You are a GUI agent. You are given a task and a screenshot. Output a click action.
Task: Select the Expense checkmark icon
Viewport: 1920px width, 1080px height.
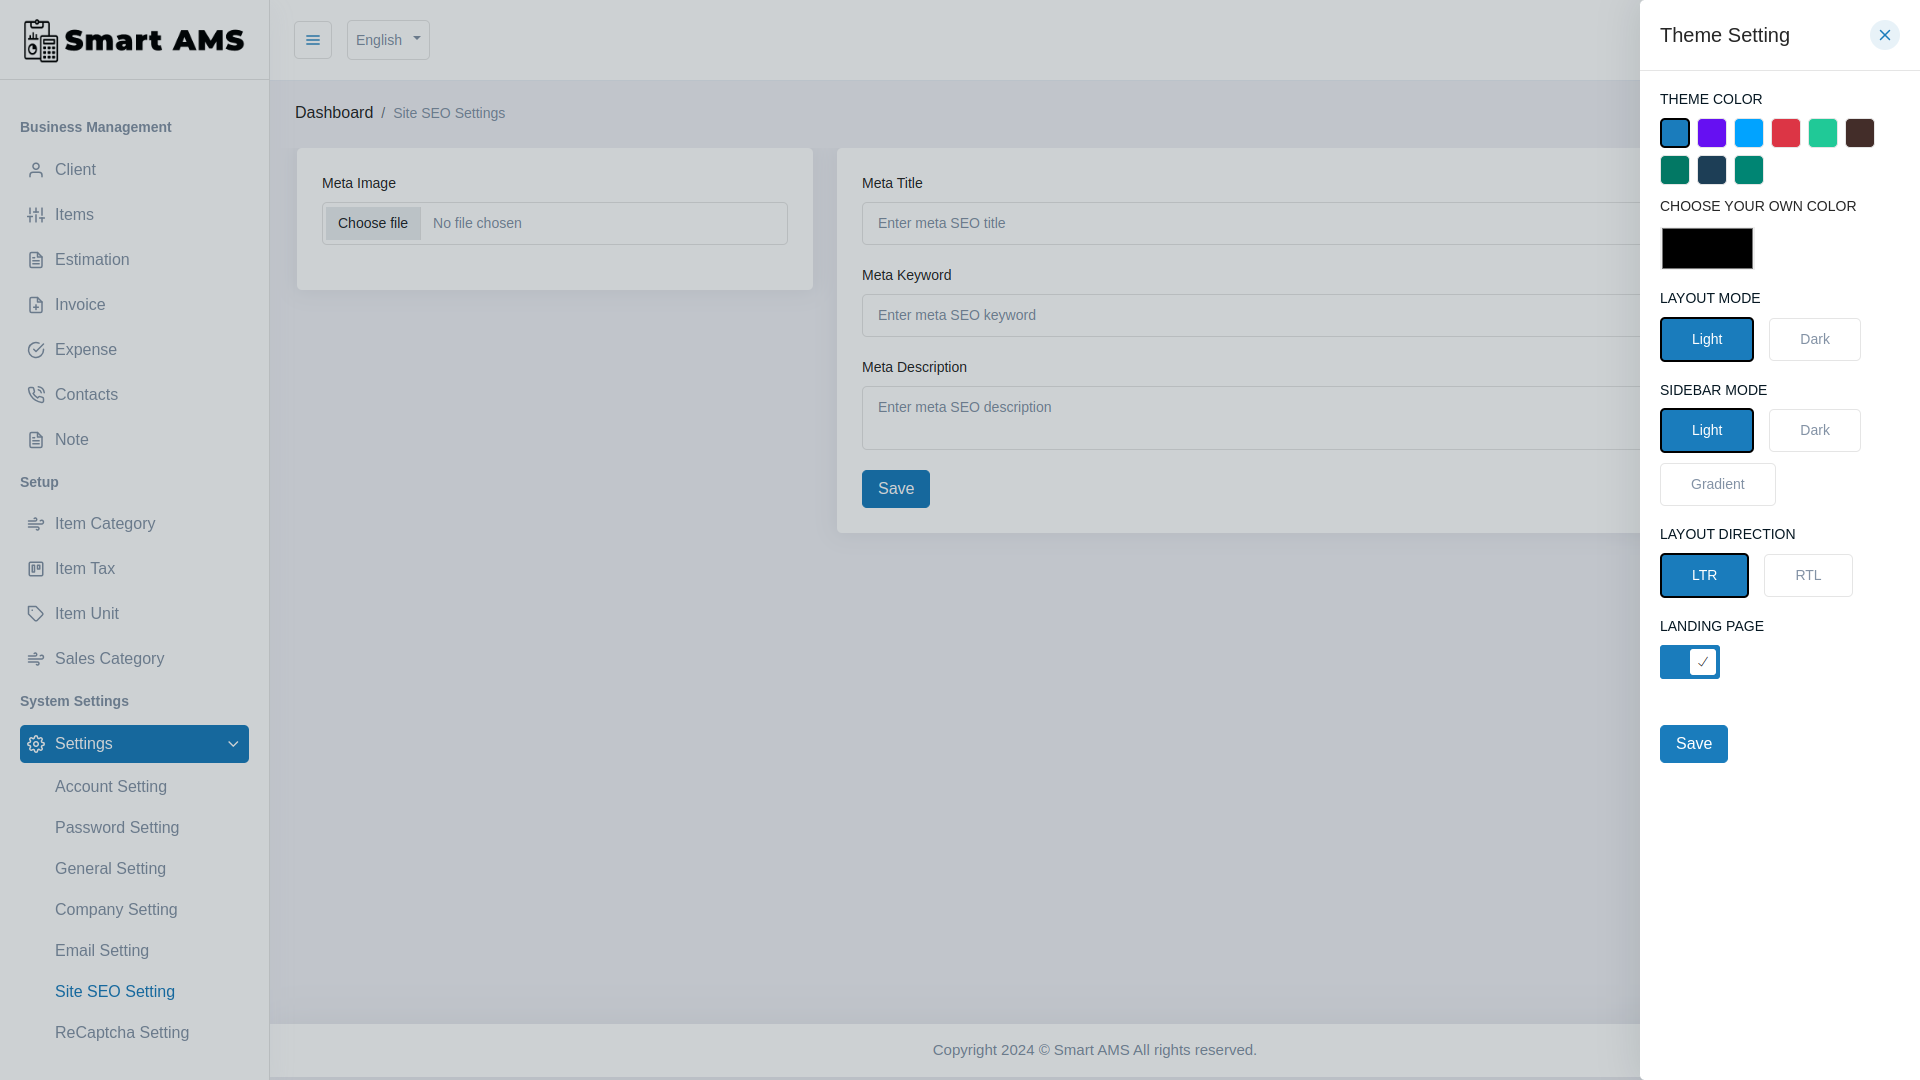tap(36, 350)
